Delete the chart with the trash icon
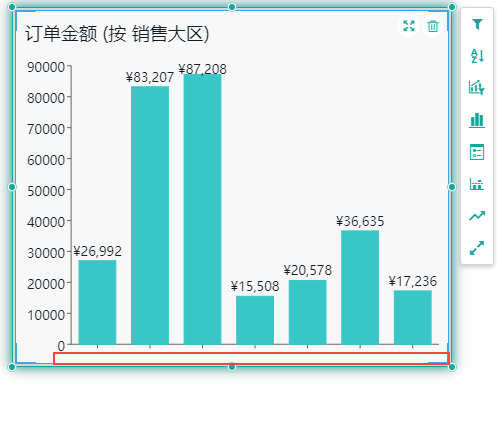497x430 pixels. click(433, 26)
